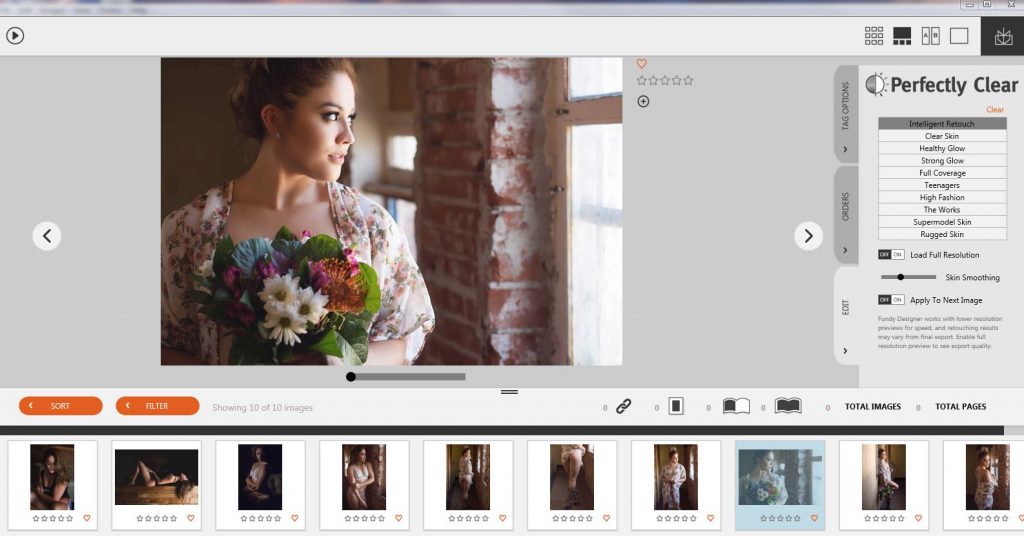Expand chevron under Orders
The width and height of the screenshot is (1024, 536).
click(x=846, y=250)
